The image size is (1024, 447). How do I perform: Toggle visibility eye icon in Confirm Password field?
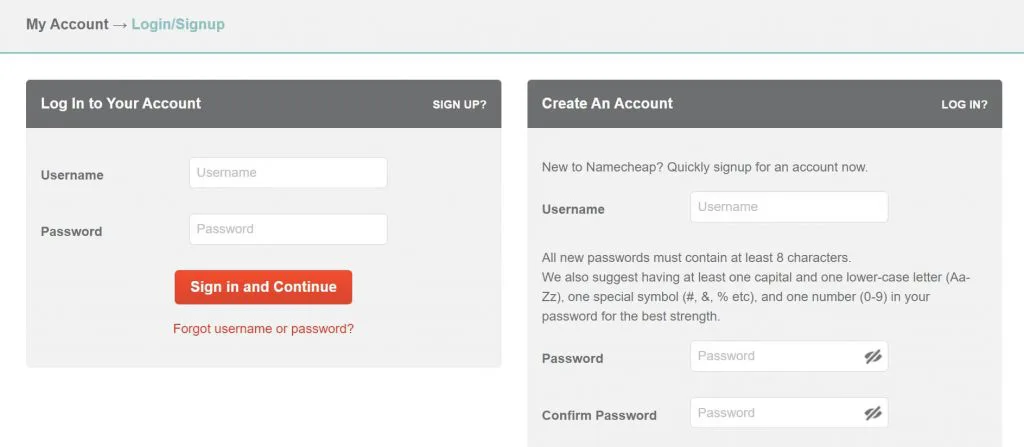coord(873,413)
